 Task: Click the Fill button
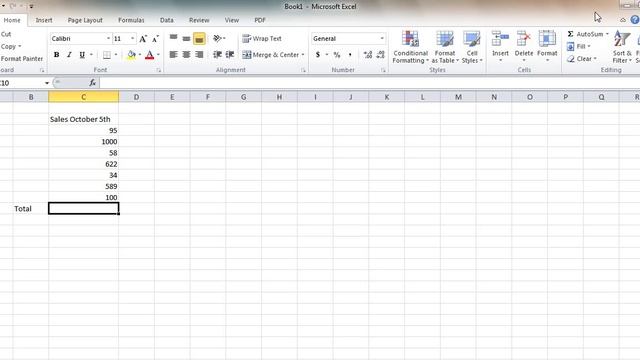click(578, 47)
